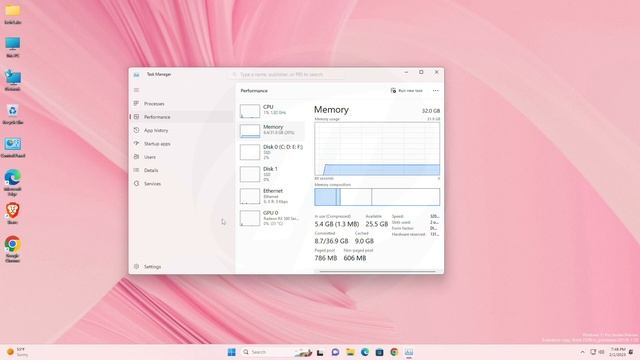Open App history clock icon
Viewport: 640px width, 360px height.
(x=136, y=130)
